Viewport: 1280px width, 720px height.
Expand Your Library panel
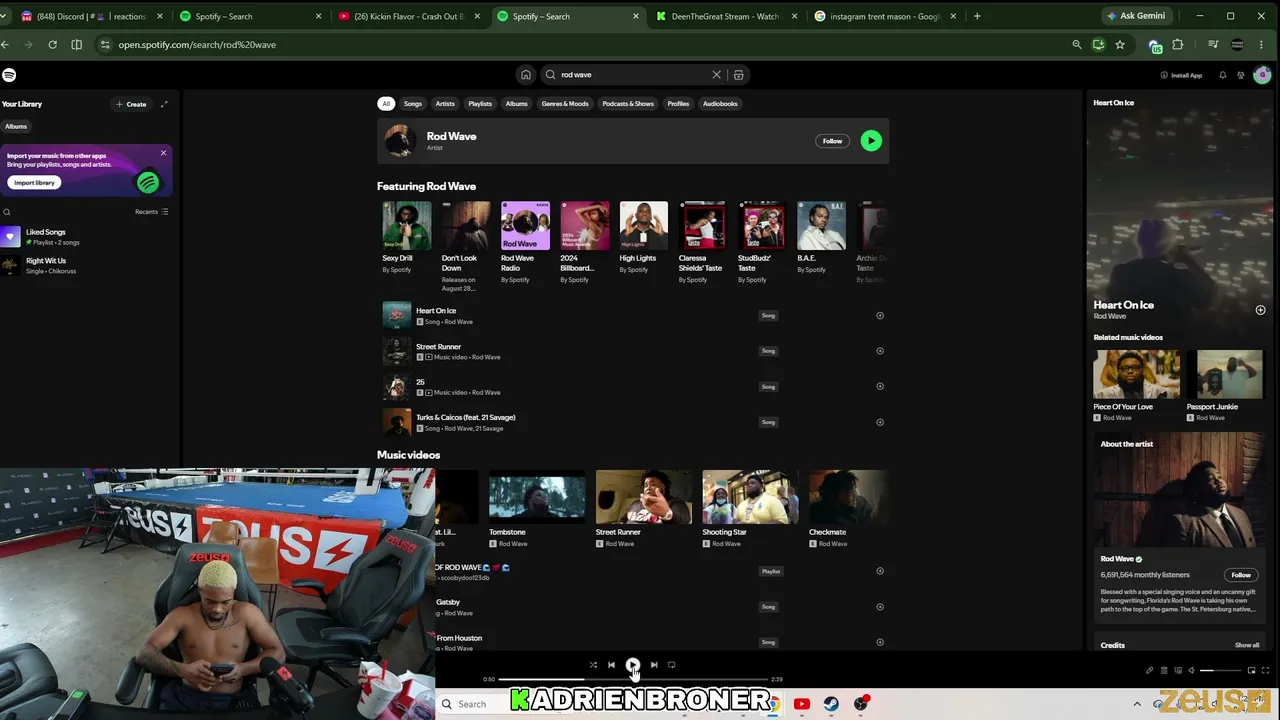[x=164, y=104]
